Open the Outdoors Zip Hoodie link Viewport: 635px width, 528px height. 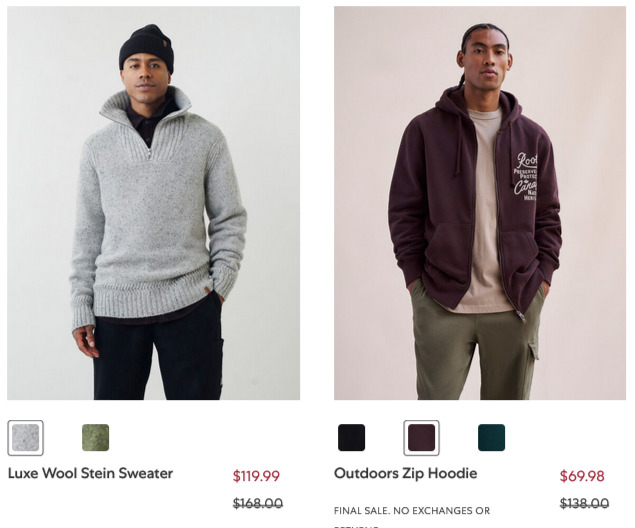(x=406, y=473)
